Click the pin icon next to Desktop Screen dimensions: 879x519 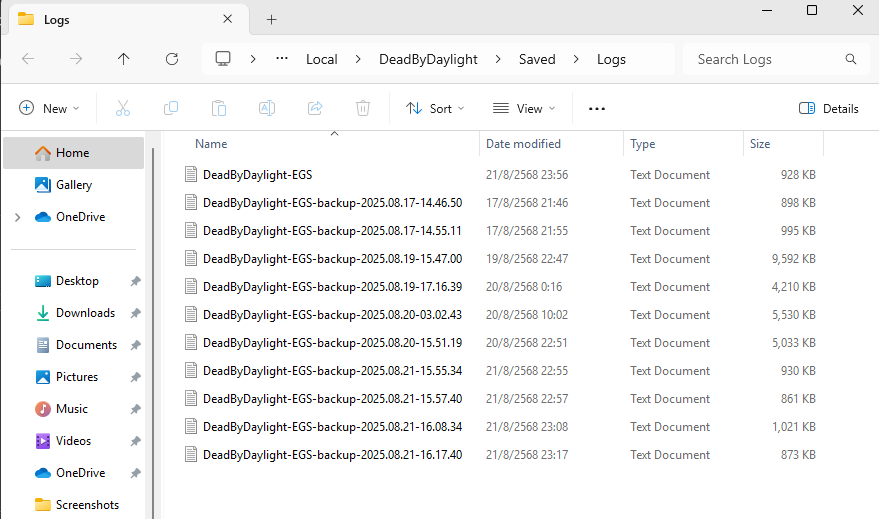135,281
